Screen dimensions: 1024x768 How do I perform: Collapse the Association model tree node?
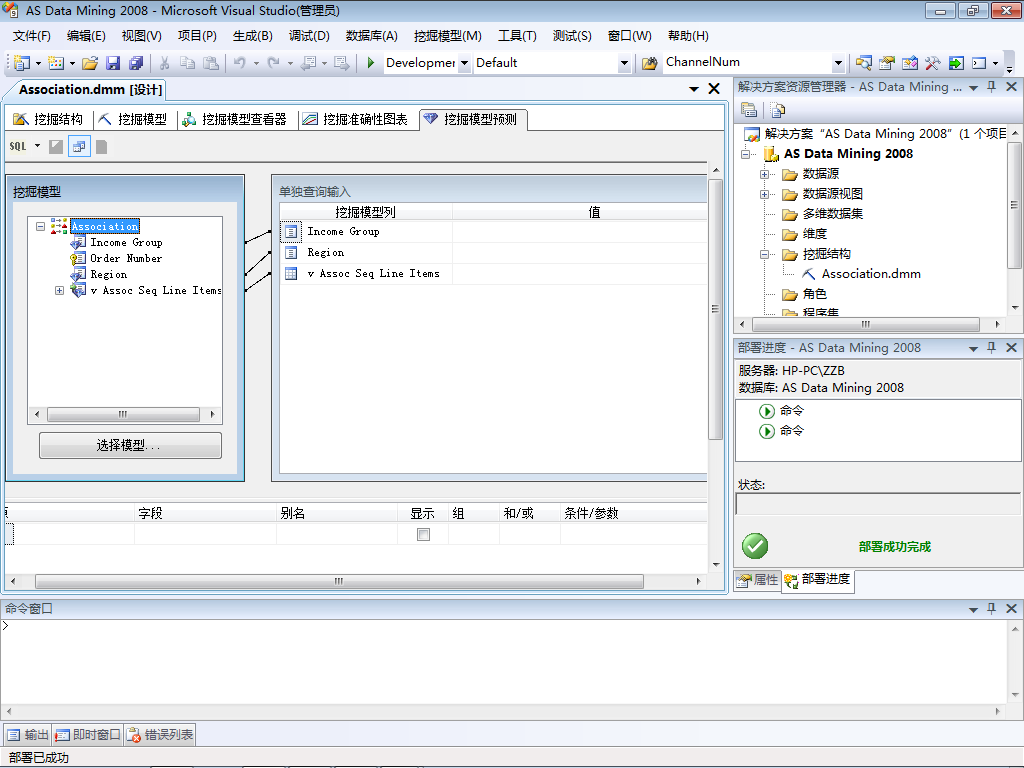click(x=40, y=227)
